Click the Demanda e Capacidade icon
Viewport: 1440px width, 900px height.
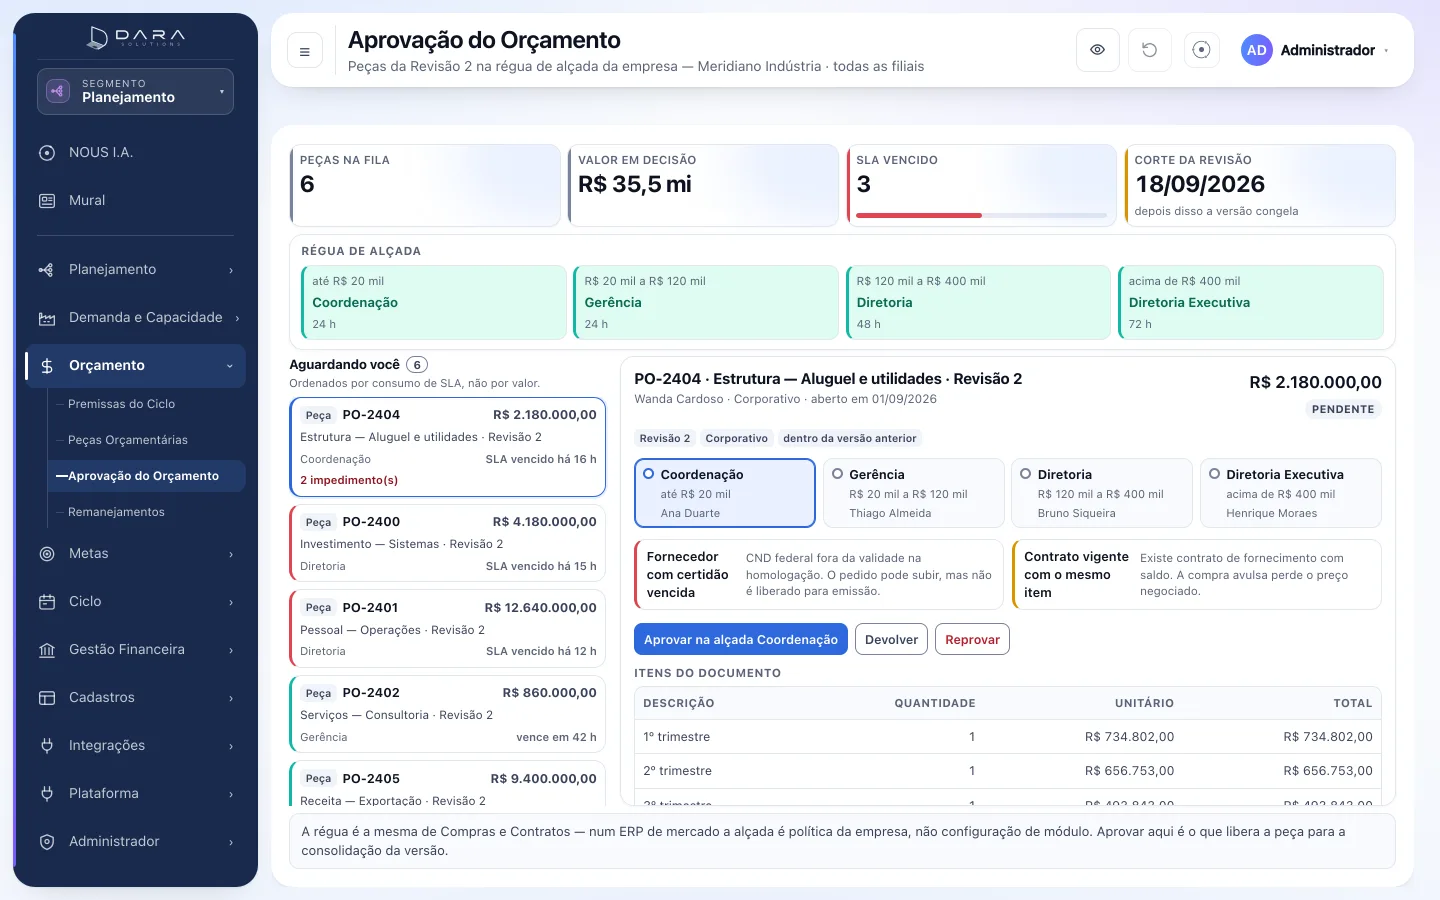46,318
